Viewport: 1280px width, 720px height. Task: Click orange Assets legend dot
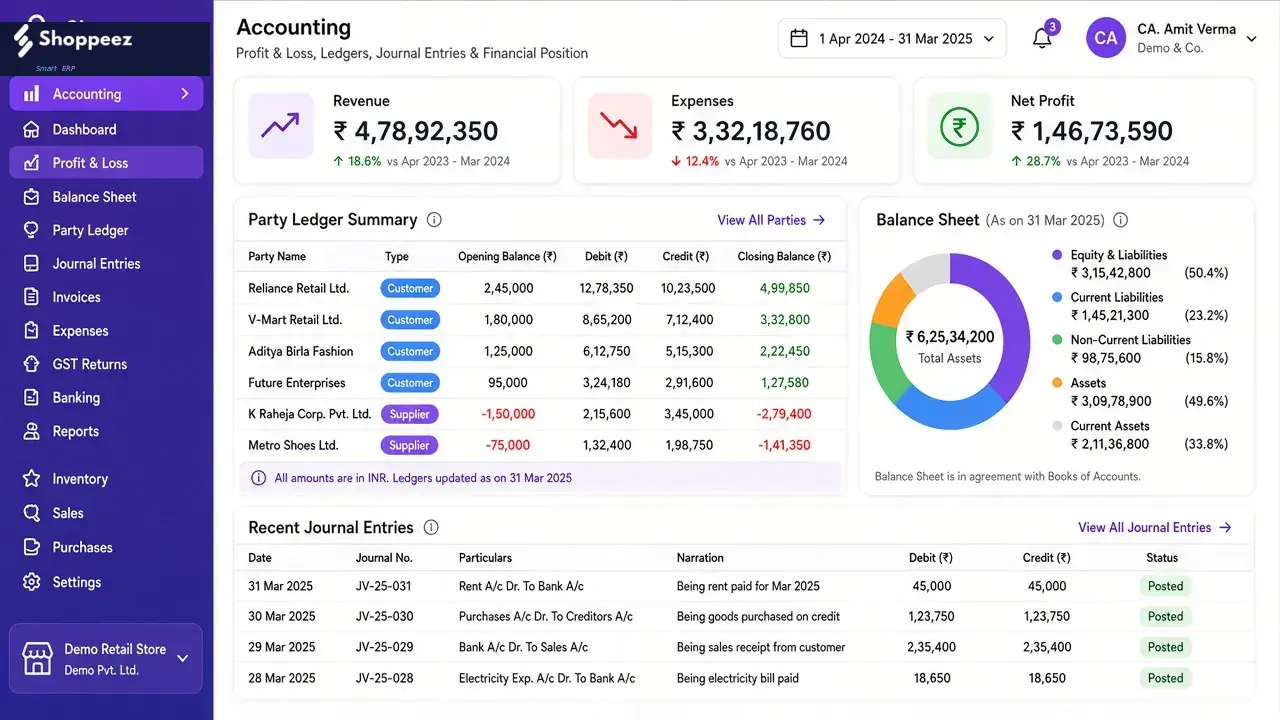tap(1057, 383)
